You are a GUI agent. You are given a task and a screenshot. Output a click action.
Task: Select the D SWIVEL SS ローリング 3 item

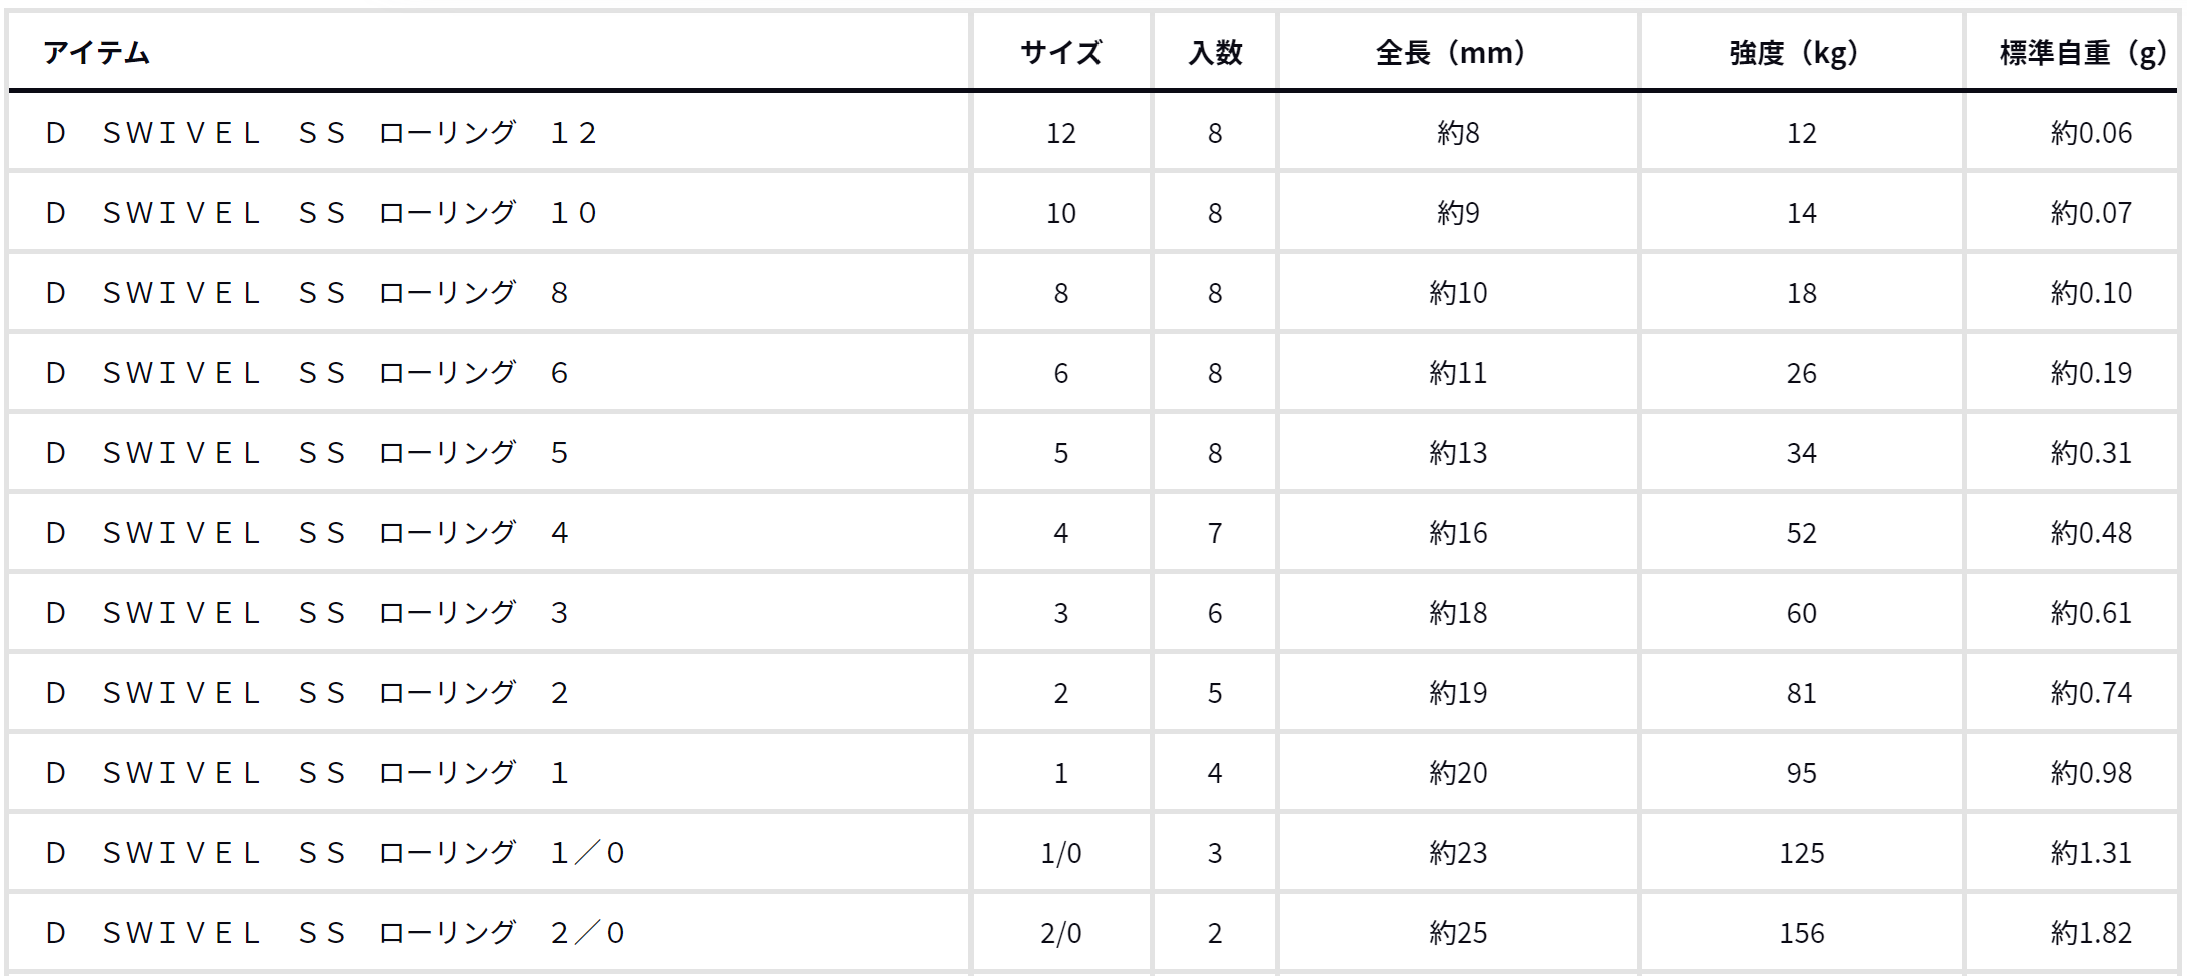coord(307,613)
